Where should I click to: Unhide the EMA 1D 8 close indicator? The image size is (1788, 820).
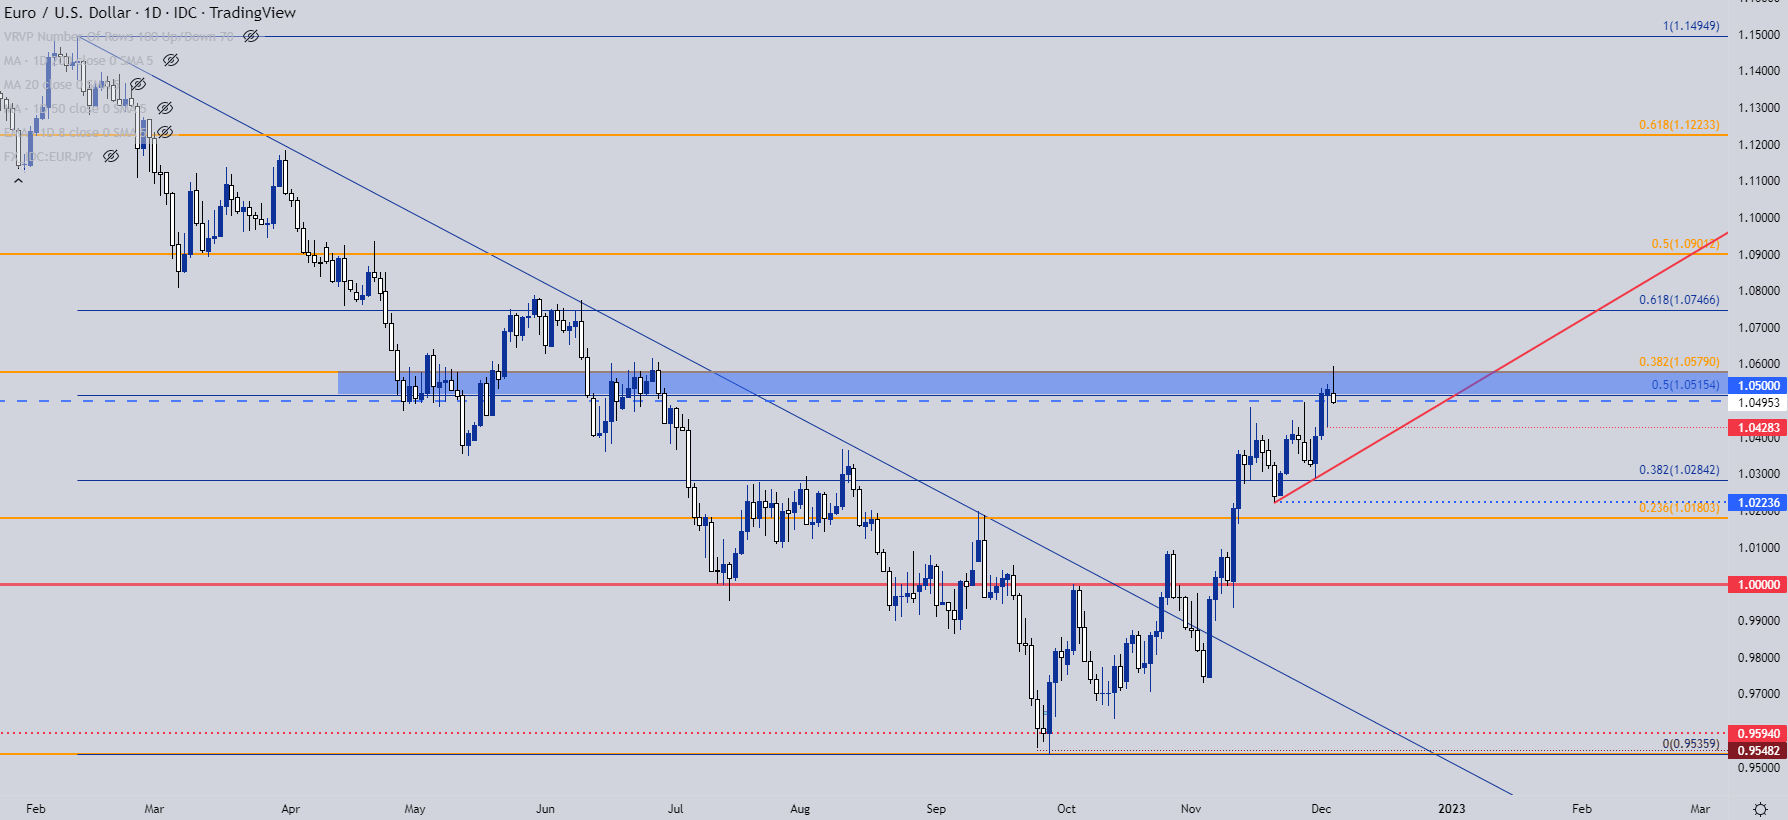[165, 132]
